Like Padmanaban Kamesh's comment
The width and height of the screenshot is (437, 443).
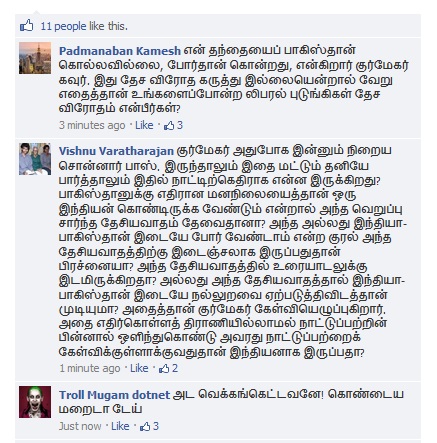pos(144,125)
